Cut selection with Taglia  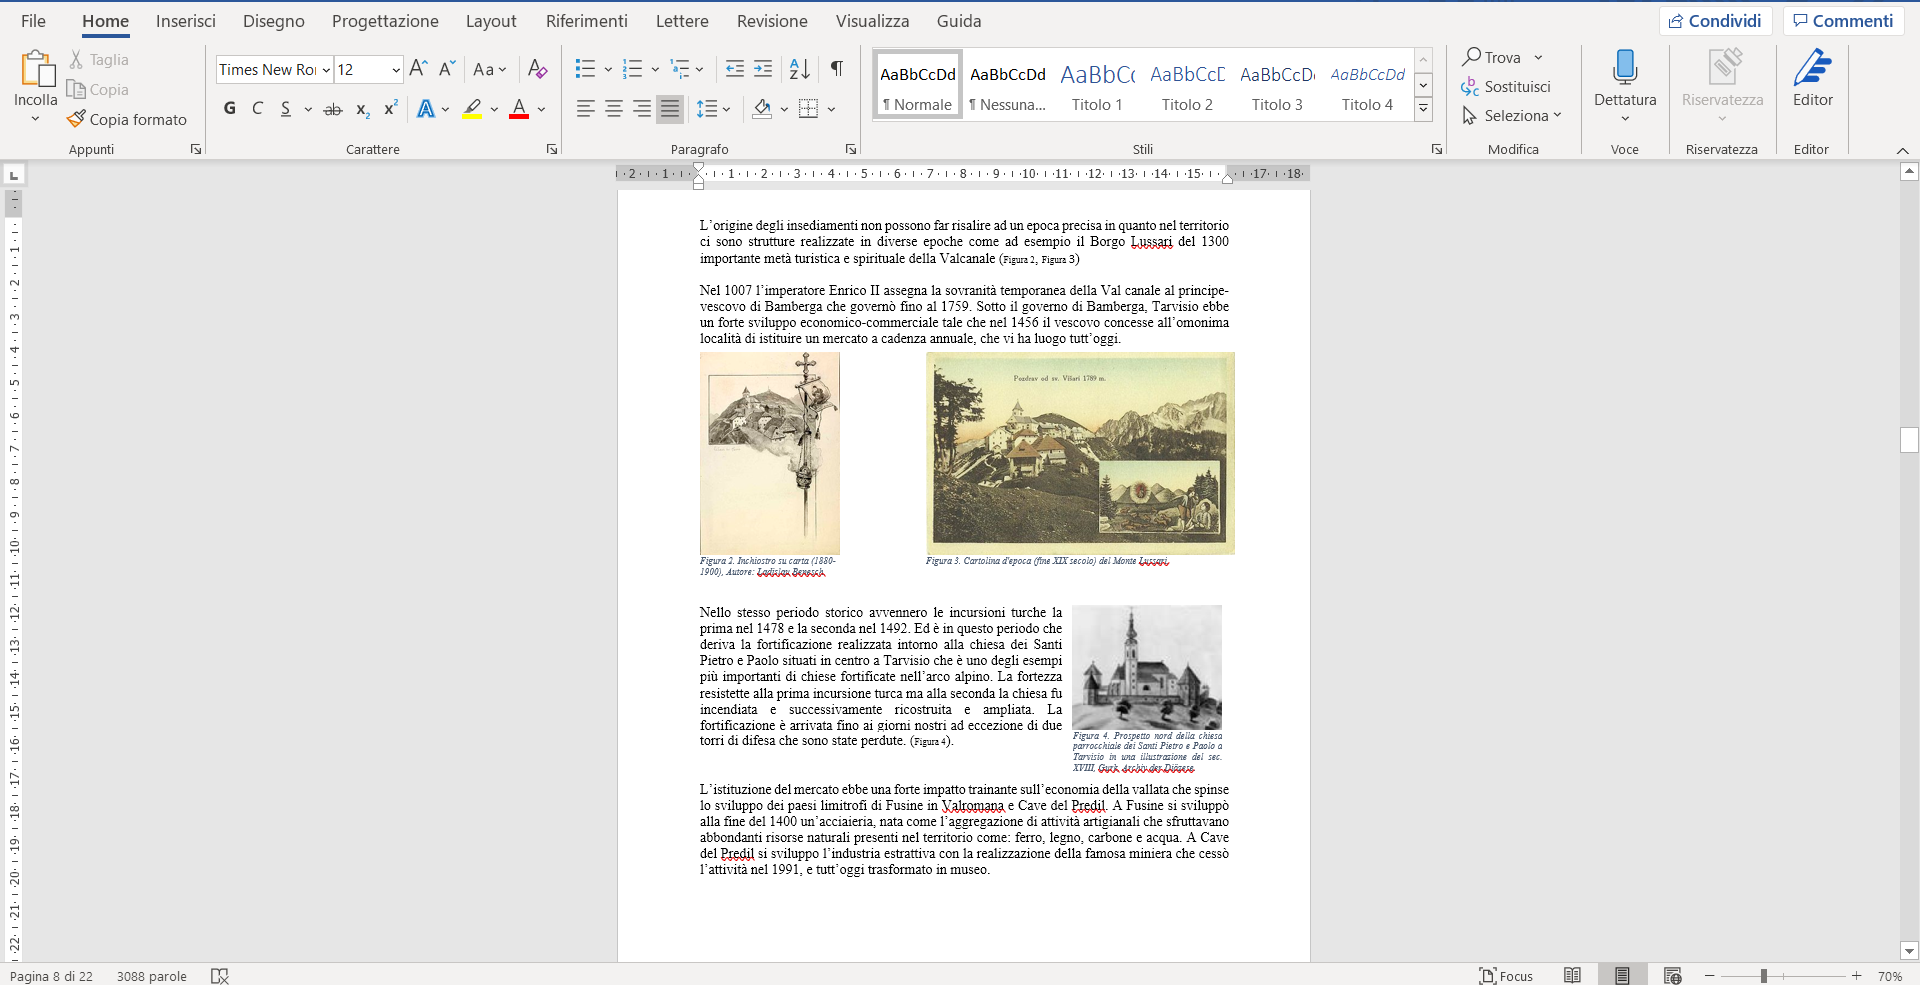[x=99, y=60]
